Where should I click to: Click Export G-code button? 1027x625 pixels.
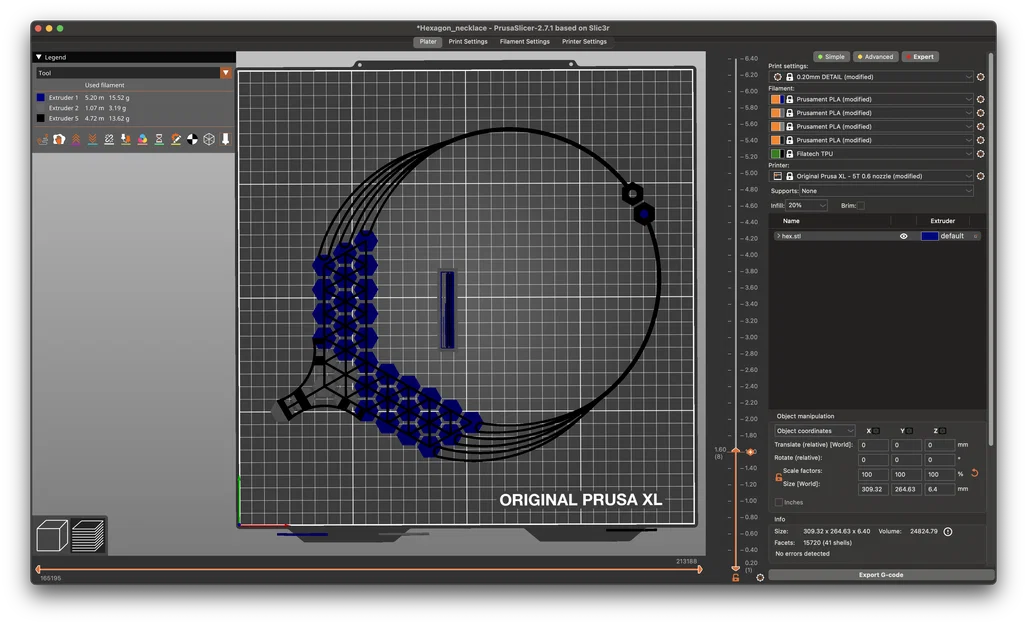881,575
